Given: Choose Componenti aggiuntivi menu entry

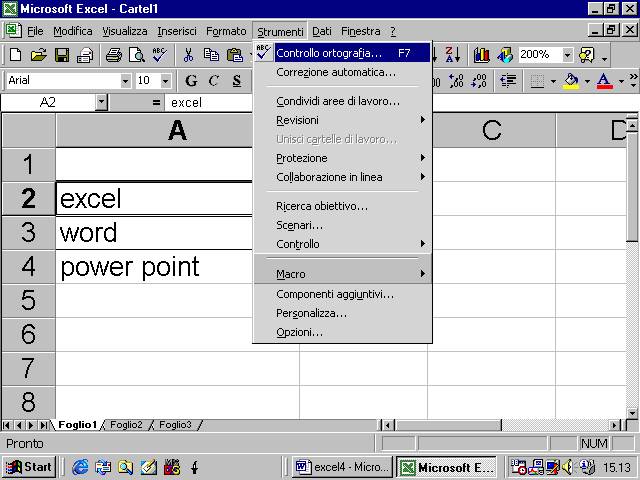Looking at the screenshot, I should tap(342, 294).
